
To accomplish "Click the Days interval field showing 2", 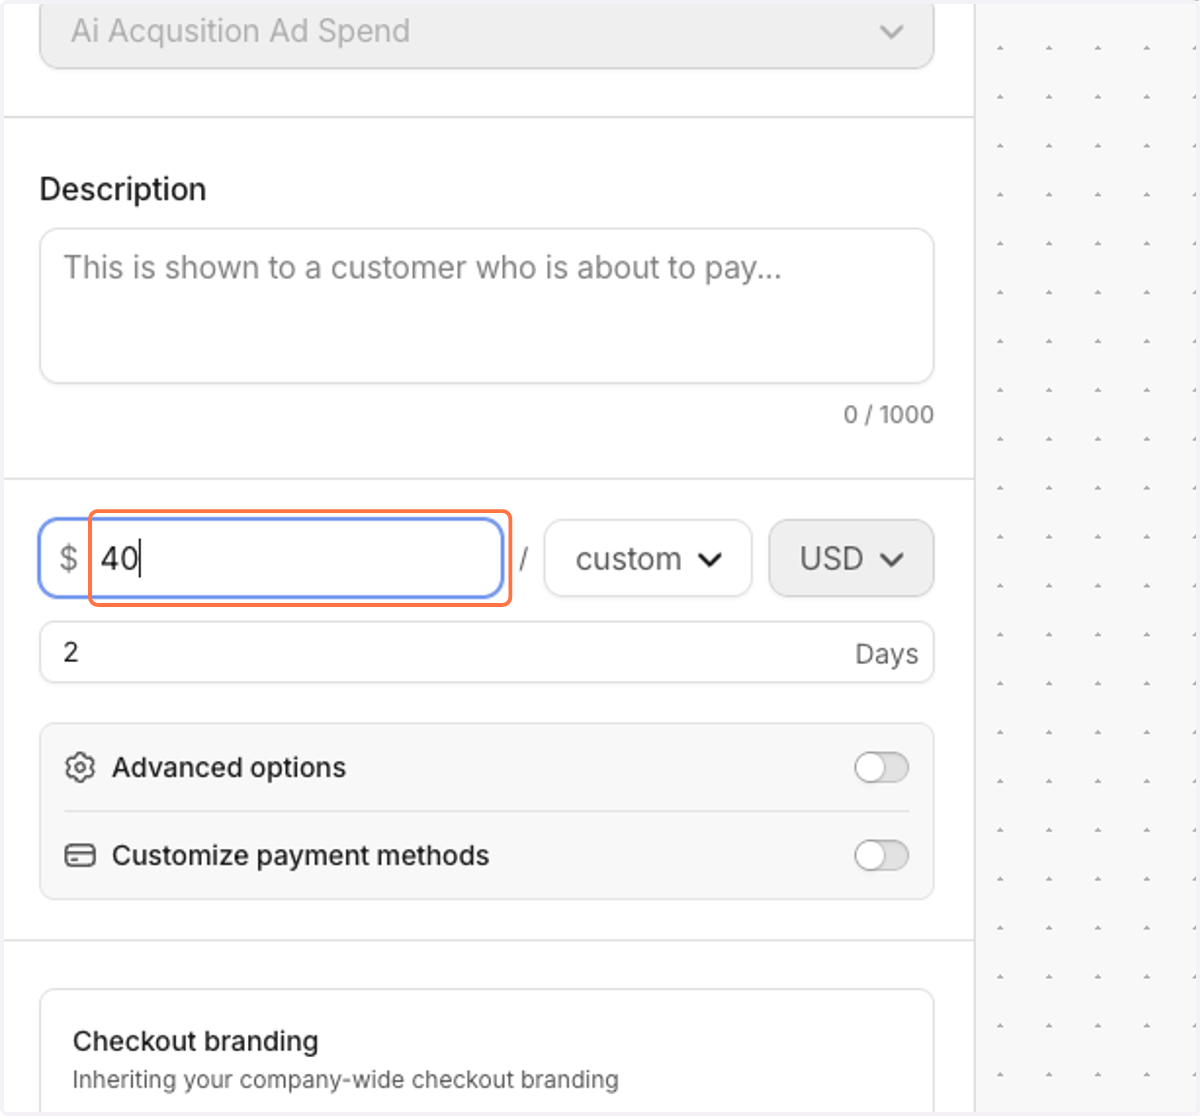I will click(x=486, y=653).
